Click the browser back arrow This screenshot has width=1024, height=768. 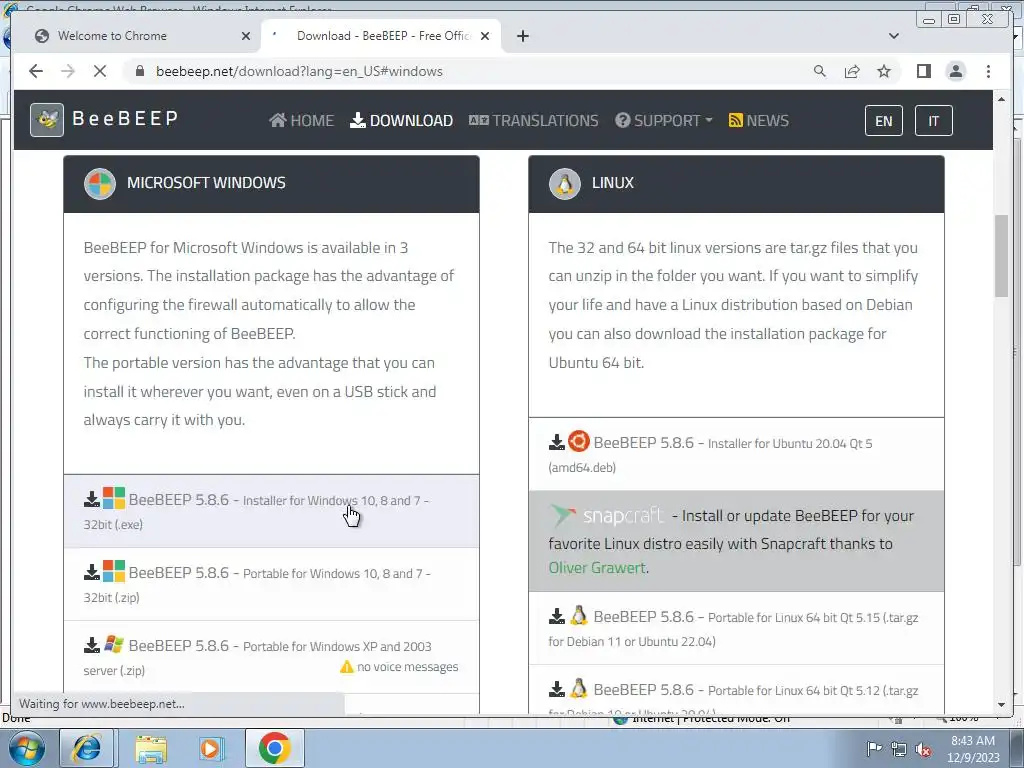click(36, 71)
